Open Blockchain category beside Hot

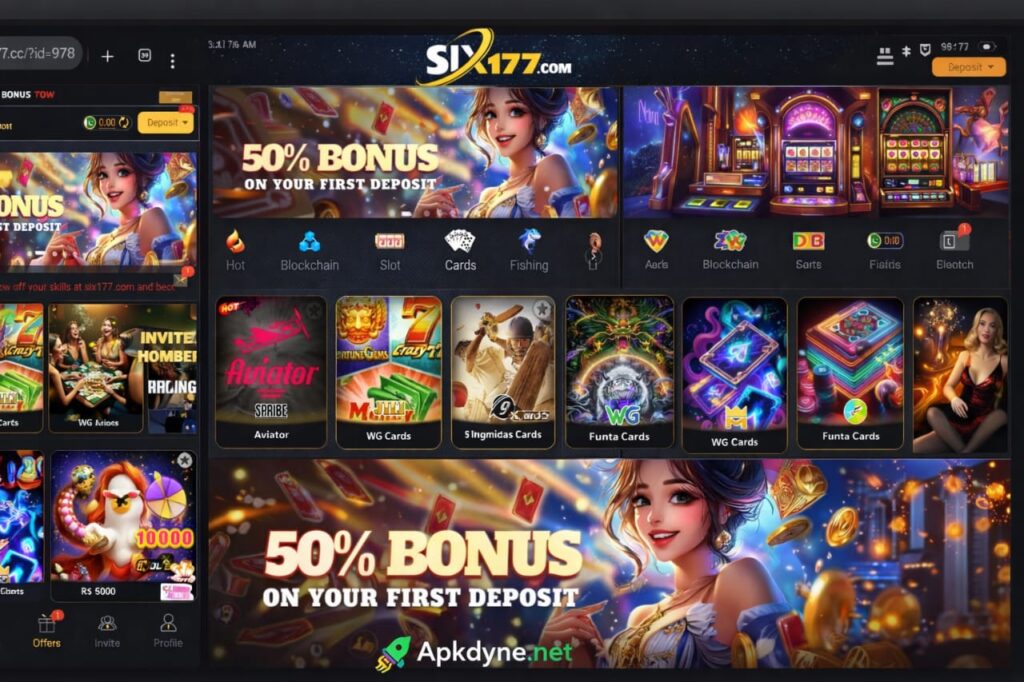(310, 250)
